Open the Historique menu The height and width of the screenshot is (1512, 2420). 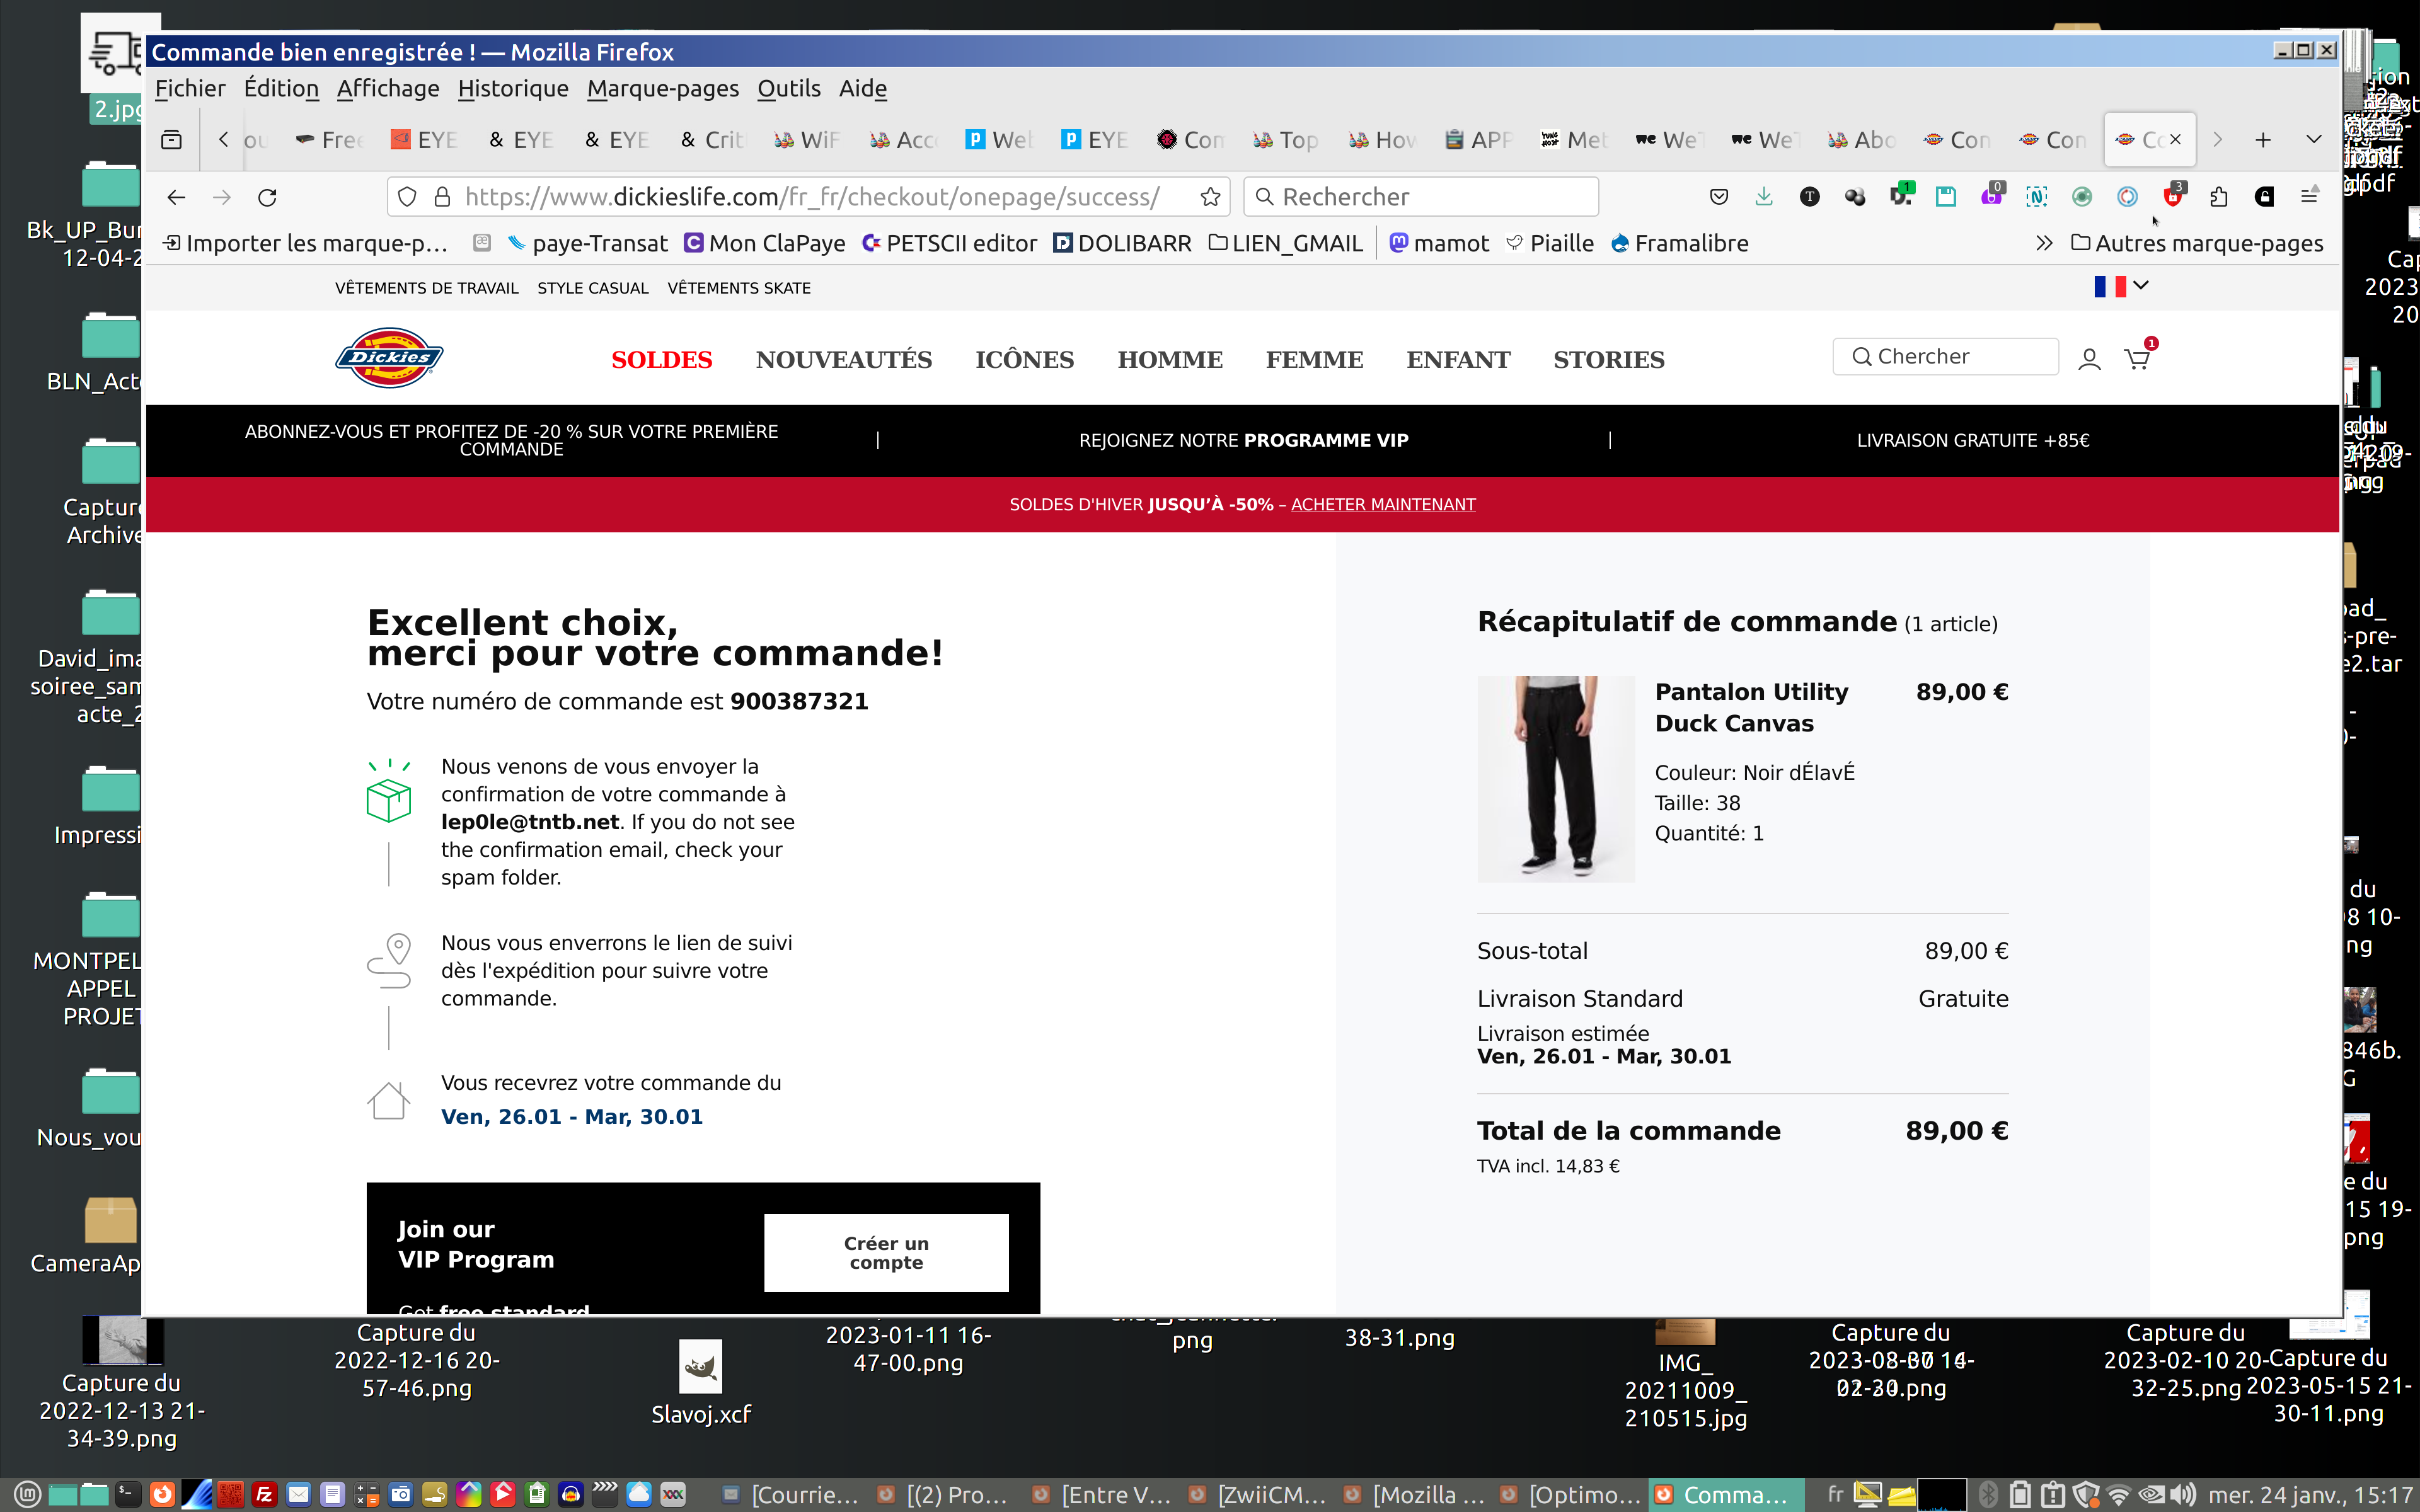(x=512, y=89)
